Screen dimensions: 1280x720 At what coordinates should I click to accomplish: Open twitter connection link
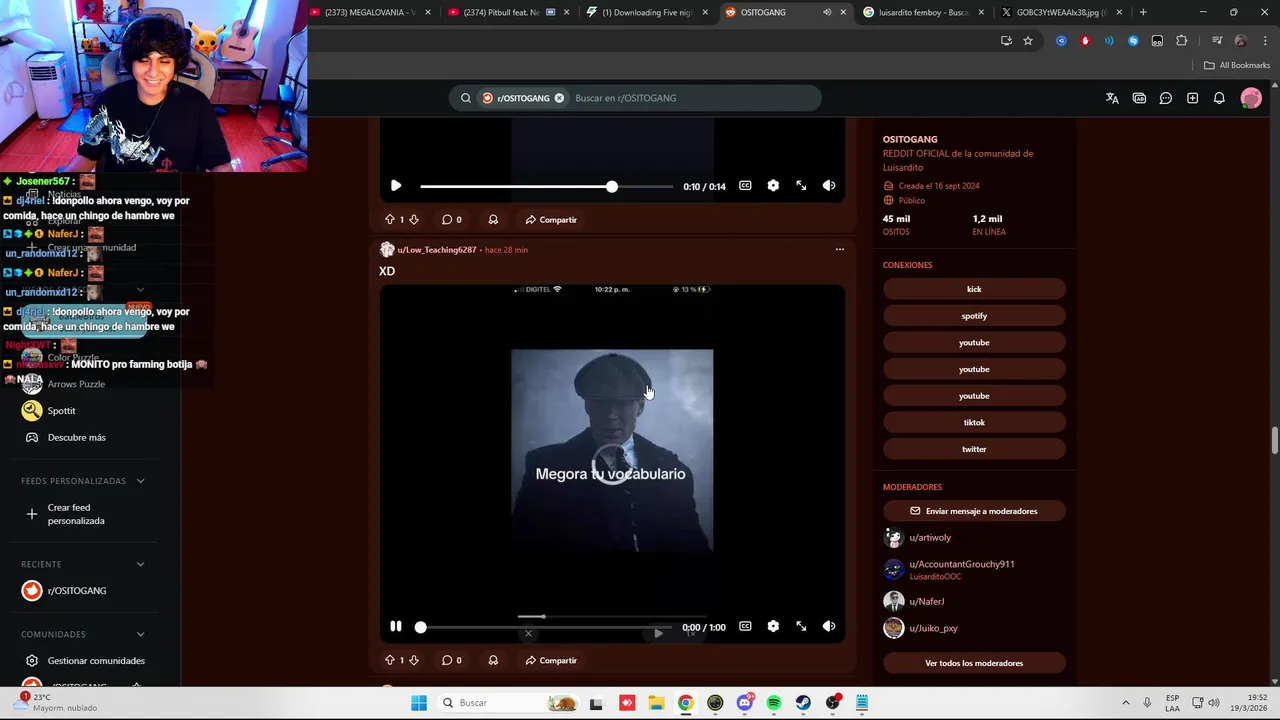pyautogui.click(x=974, y=449)
